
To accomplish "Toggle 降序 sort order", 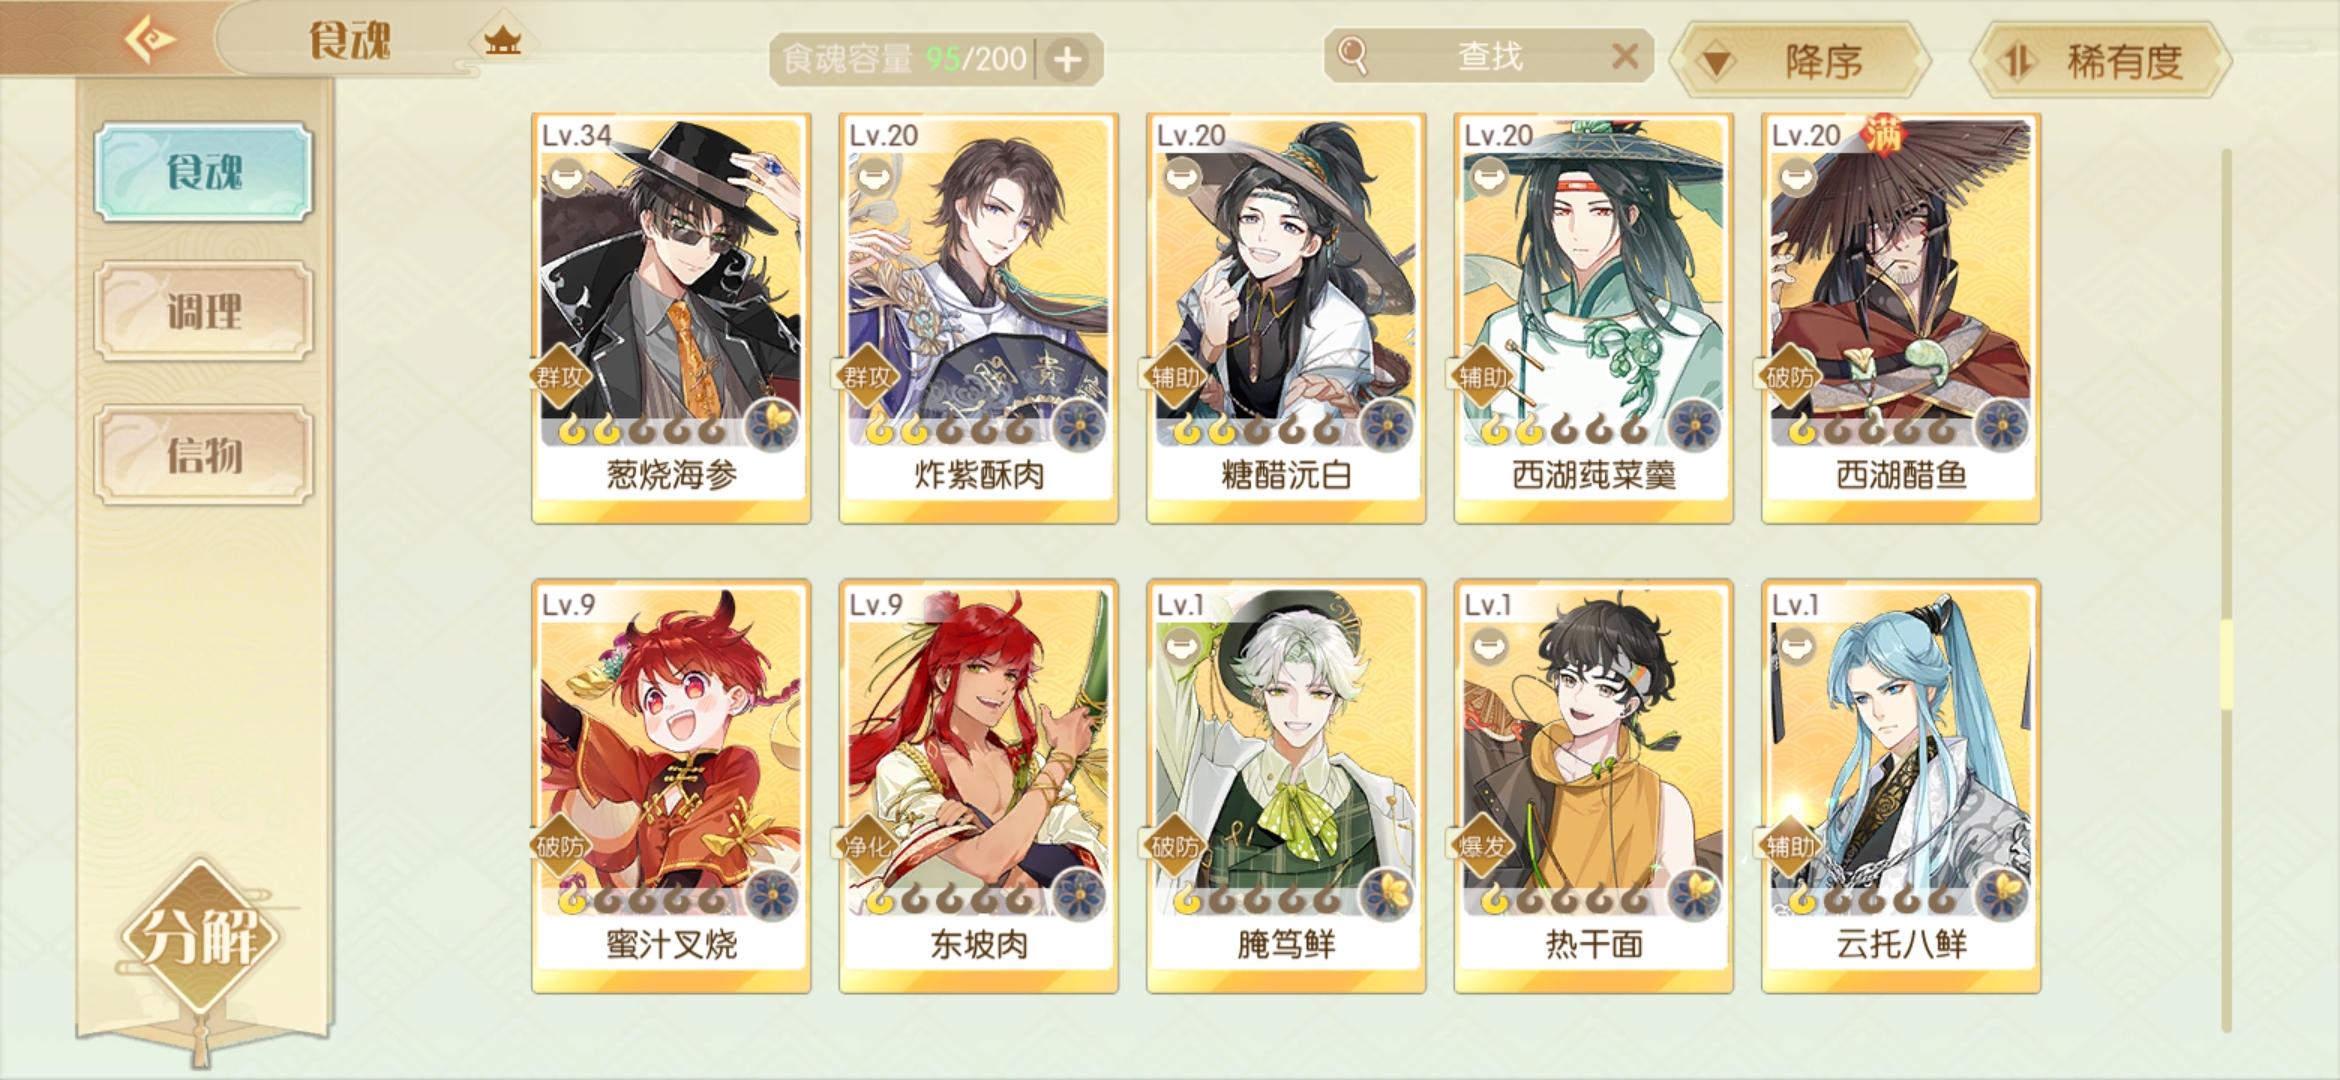I will pyautogui.click(x=1802, y=61).
